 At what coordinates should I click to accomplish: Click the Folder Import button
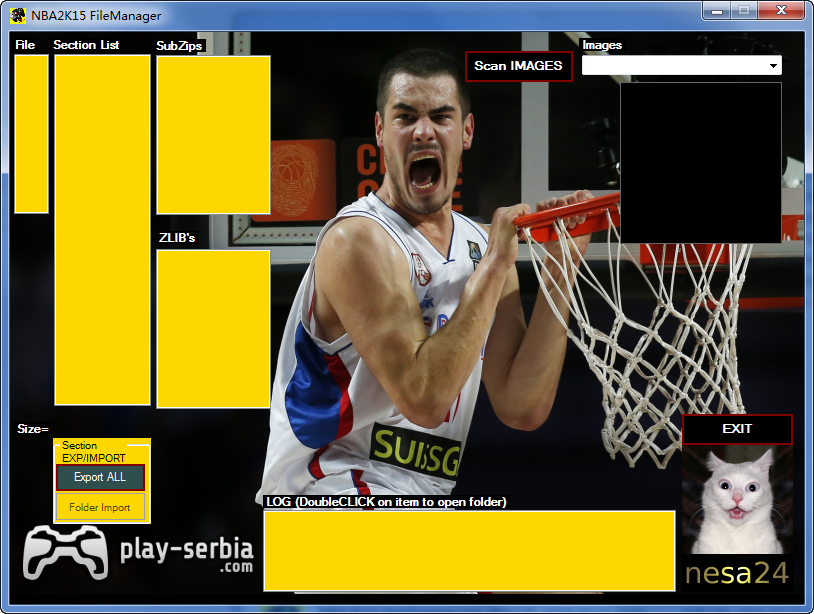pos(100,507)
